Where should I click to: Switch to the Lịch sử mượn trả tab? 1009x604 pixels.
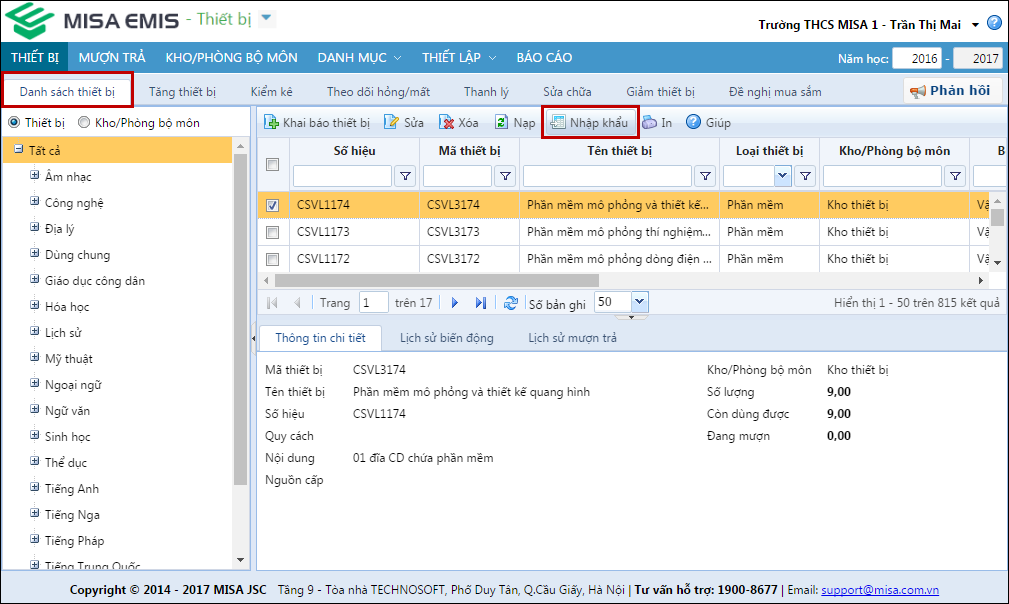(x=572, y=338)
